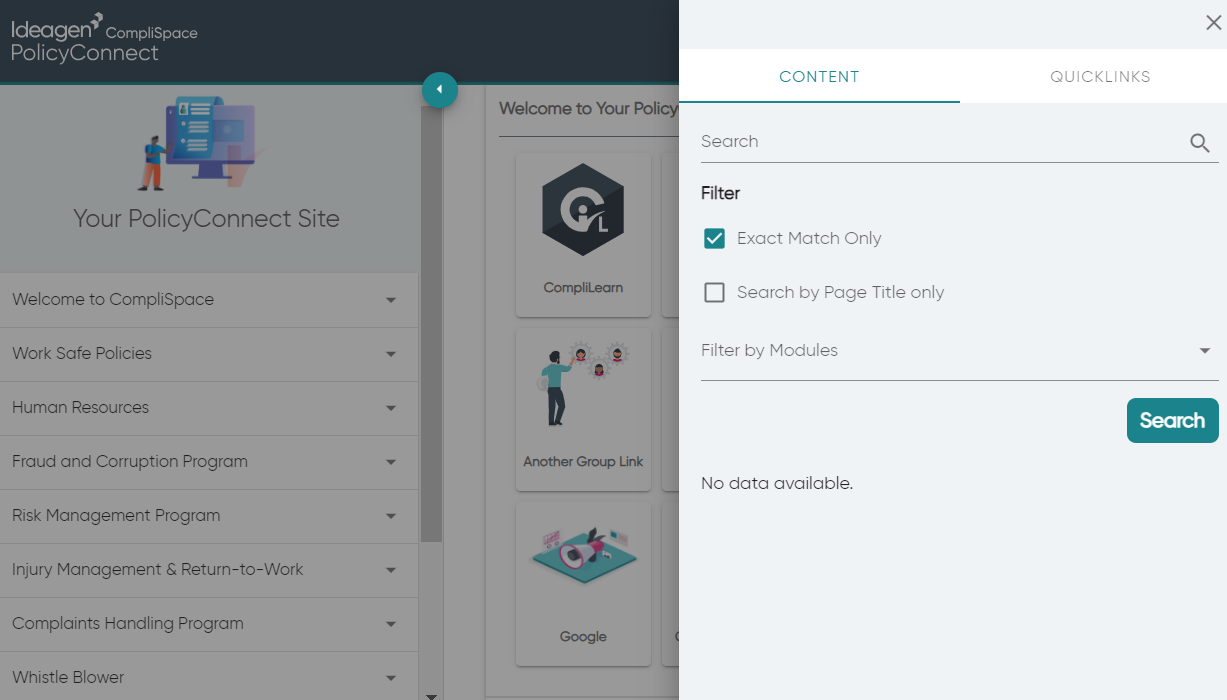Open the Google megaphone tile
Image resolution: width=1227 pixels, height=700 pixels.
(x=583, y=584)
